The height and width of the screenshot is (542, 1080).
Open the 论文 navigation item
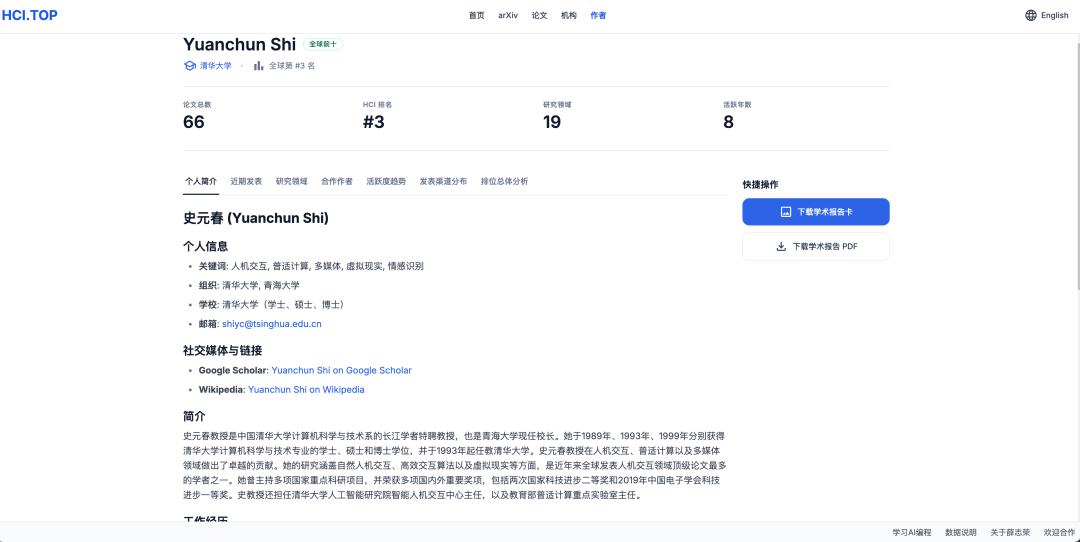[539, 15]
